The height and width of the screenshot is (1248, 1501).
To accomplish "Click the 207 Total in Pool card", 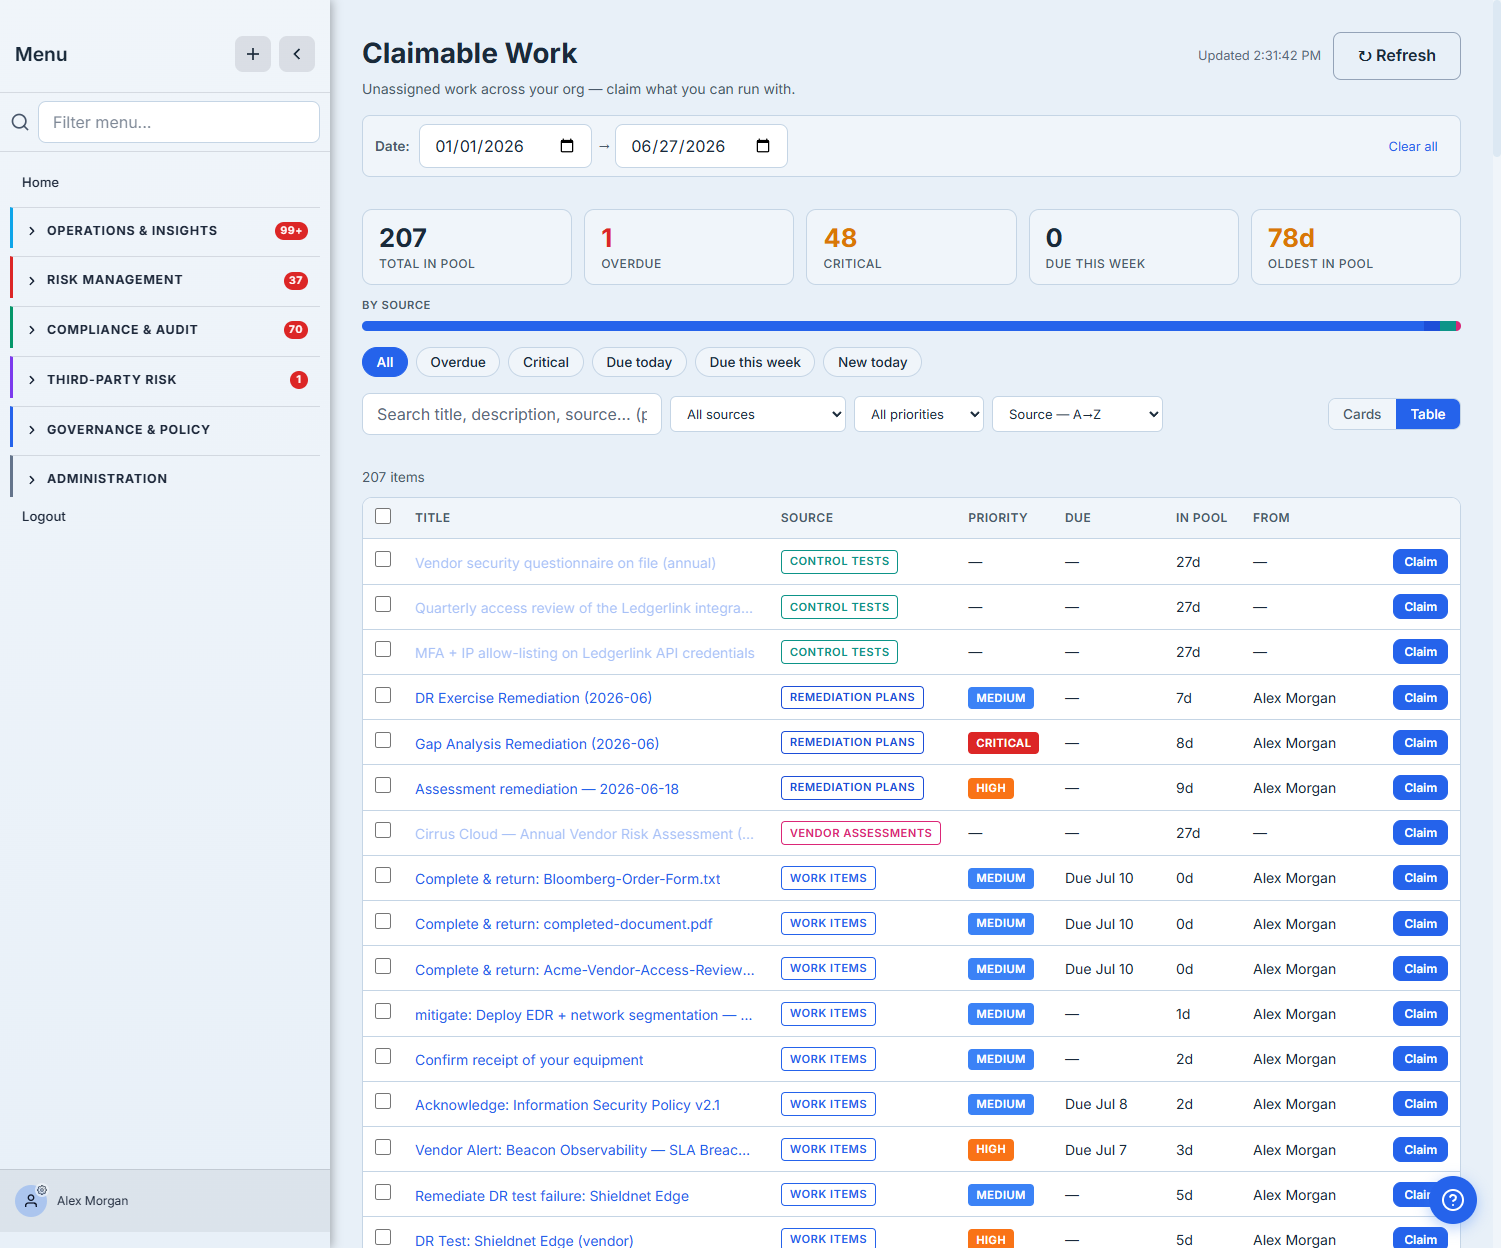I will (x=467, y=247).
